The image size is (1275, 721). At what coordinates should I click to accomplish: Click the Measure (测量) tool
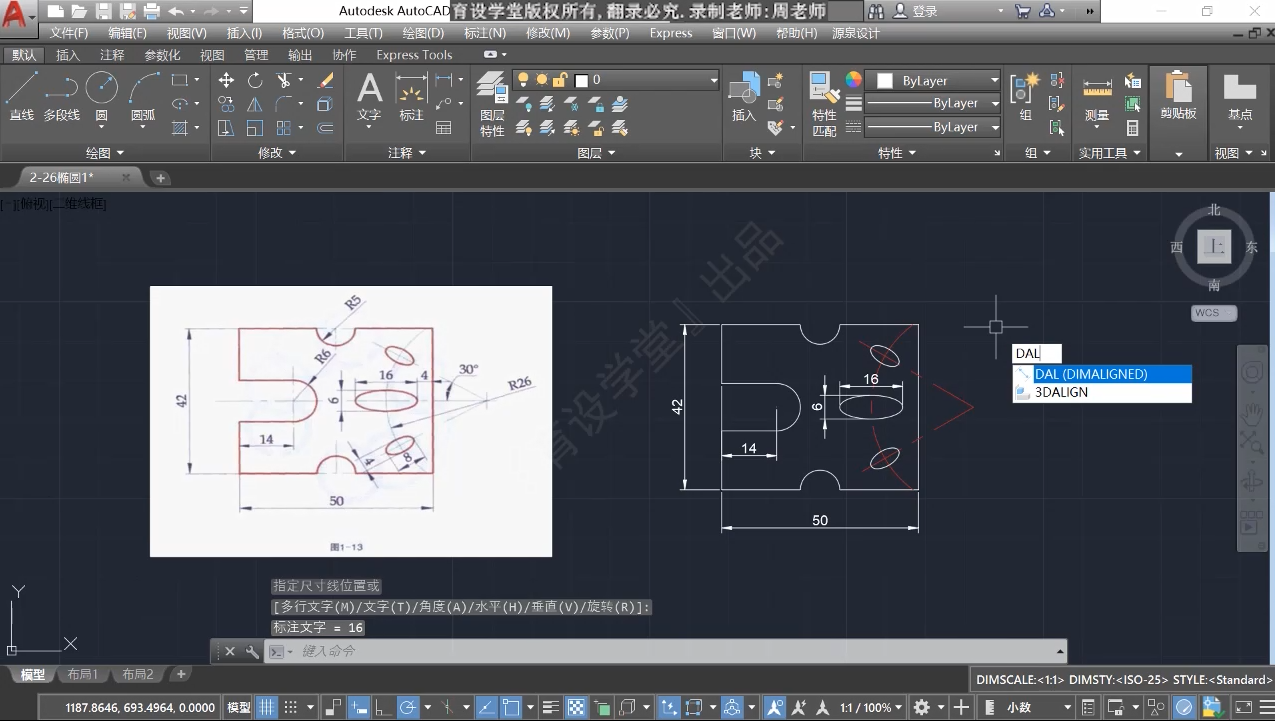[x=1097, y=96]
